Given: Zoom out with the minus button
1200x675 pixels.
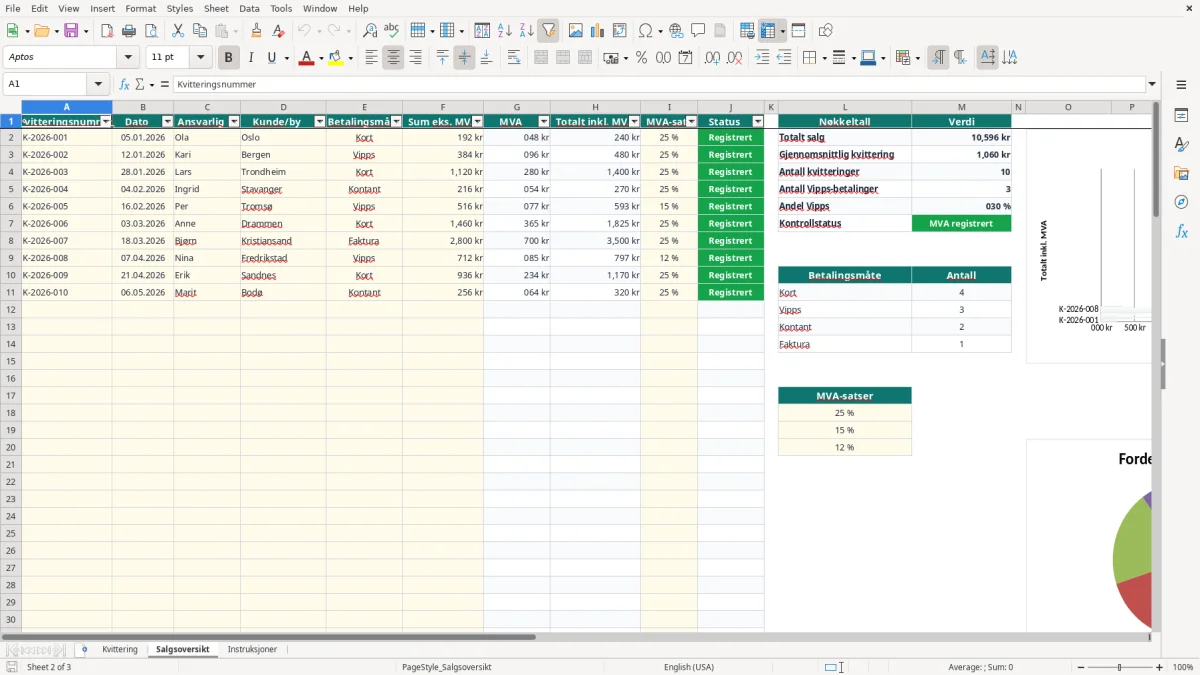Looking at the screenshot, I should point(1081,667).
